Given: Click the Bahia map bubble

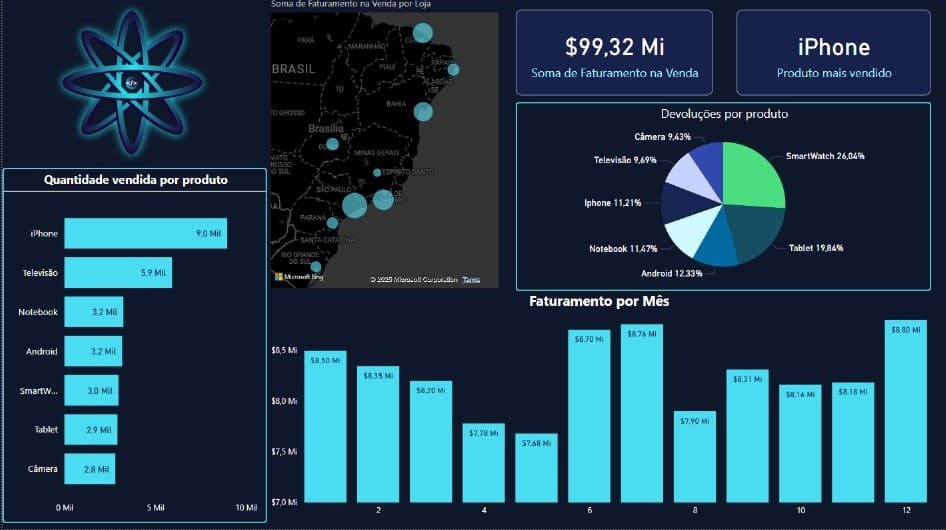Looking at the screenshot, I should (x=423, y=112).
